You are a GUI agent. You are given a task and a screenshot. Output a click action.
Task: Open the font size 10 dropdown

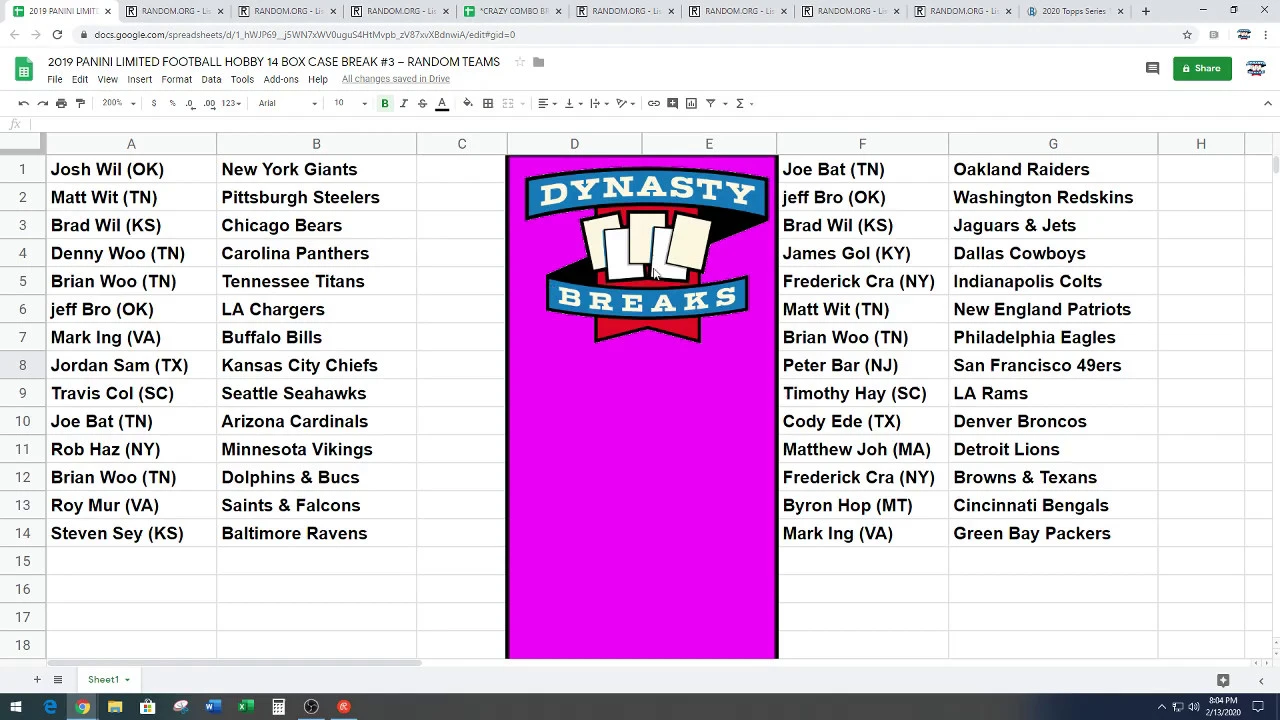(349, 103)
